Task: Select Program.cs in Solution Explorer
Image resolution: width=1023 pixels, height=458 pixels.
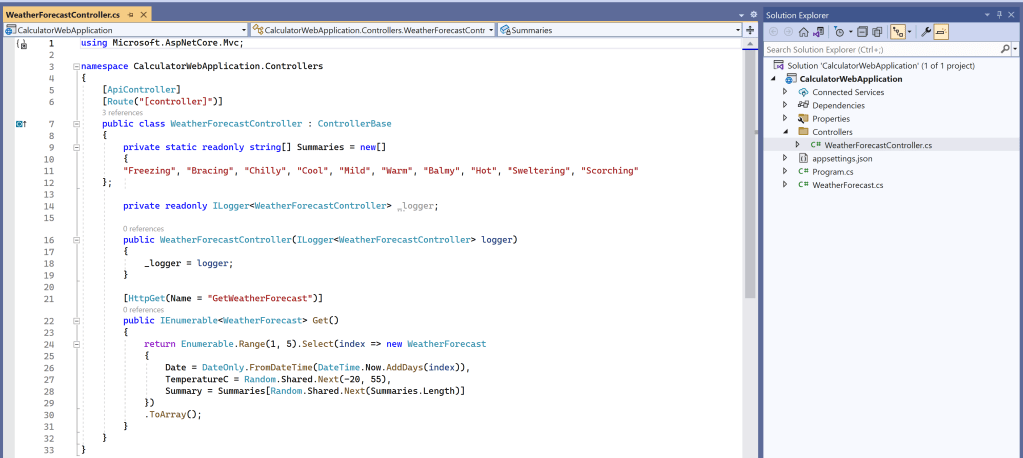Action: 832,171
